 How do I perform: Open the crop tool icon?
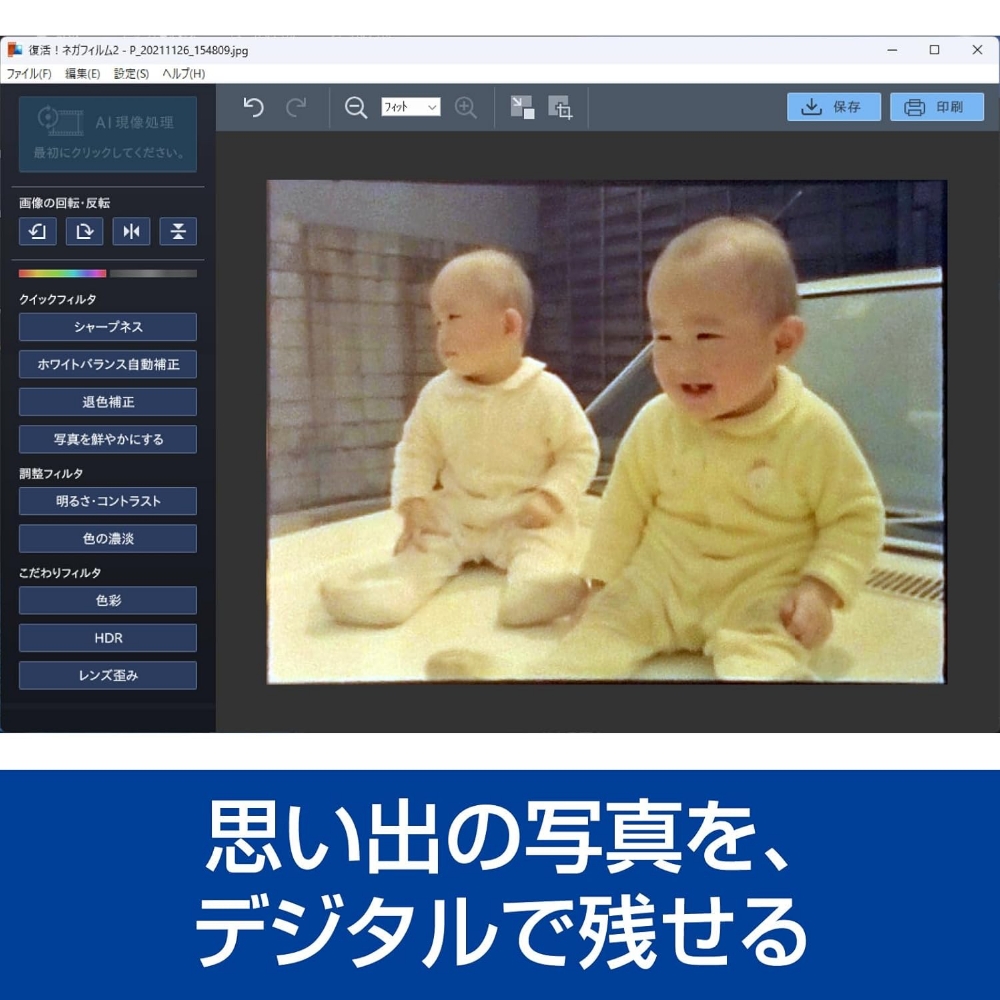pyautogui.click(x=561, y=108)
